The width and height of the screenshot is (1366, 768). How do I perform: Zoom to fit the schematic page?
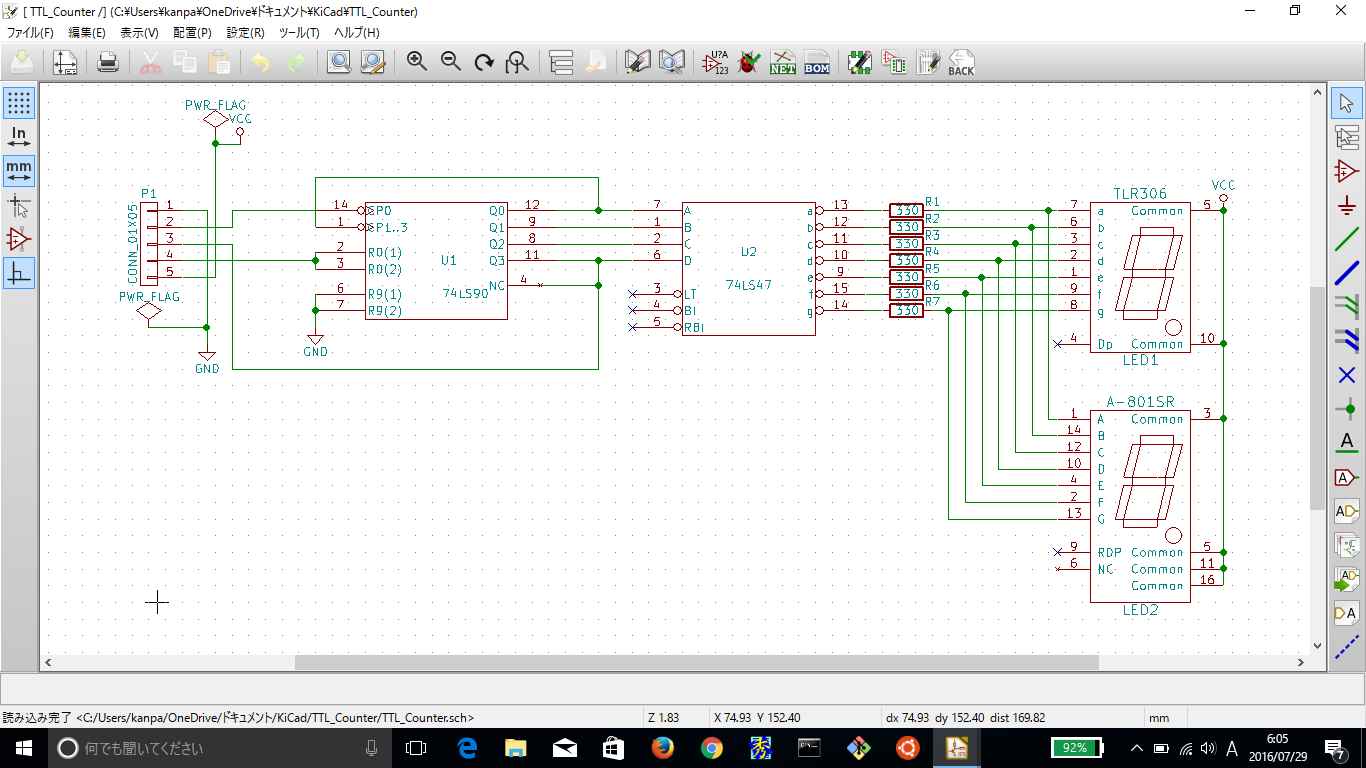pos(516,62)
